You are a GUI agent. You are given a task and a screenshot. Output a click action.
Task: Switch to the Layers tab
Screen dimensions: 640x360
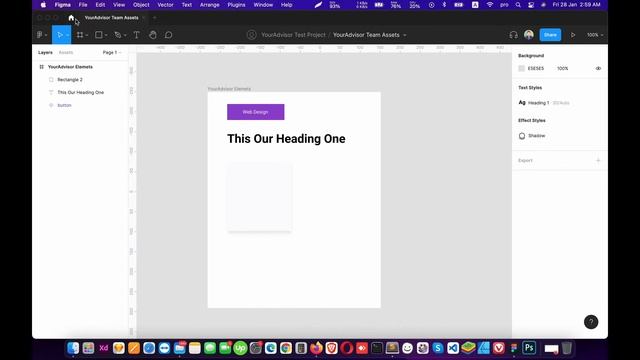coord(45,53)
